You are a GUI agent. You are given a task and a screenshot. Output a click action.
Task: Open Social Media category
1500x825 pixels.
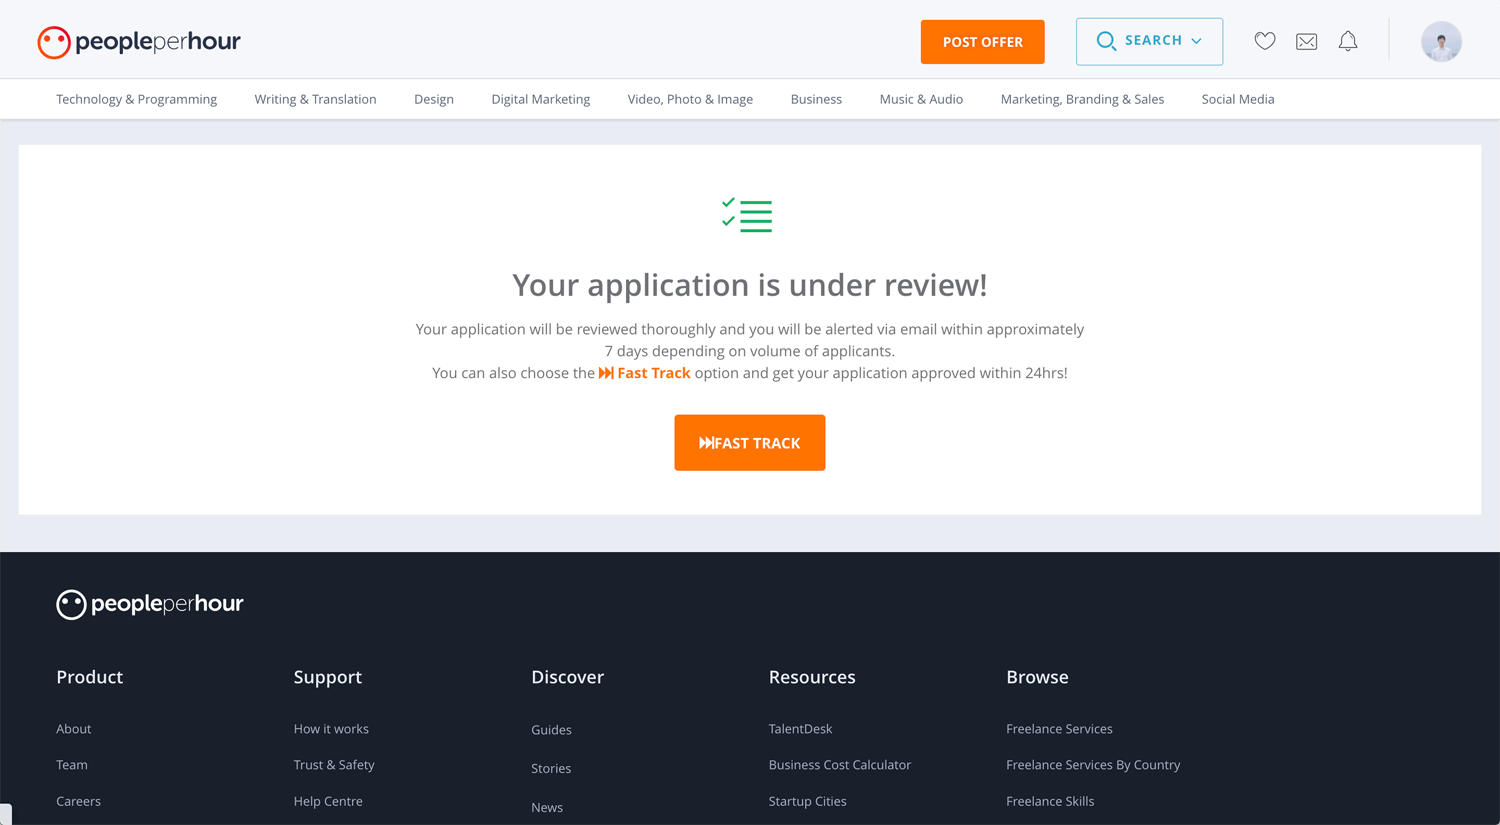coord(1238,99)
